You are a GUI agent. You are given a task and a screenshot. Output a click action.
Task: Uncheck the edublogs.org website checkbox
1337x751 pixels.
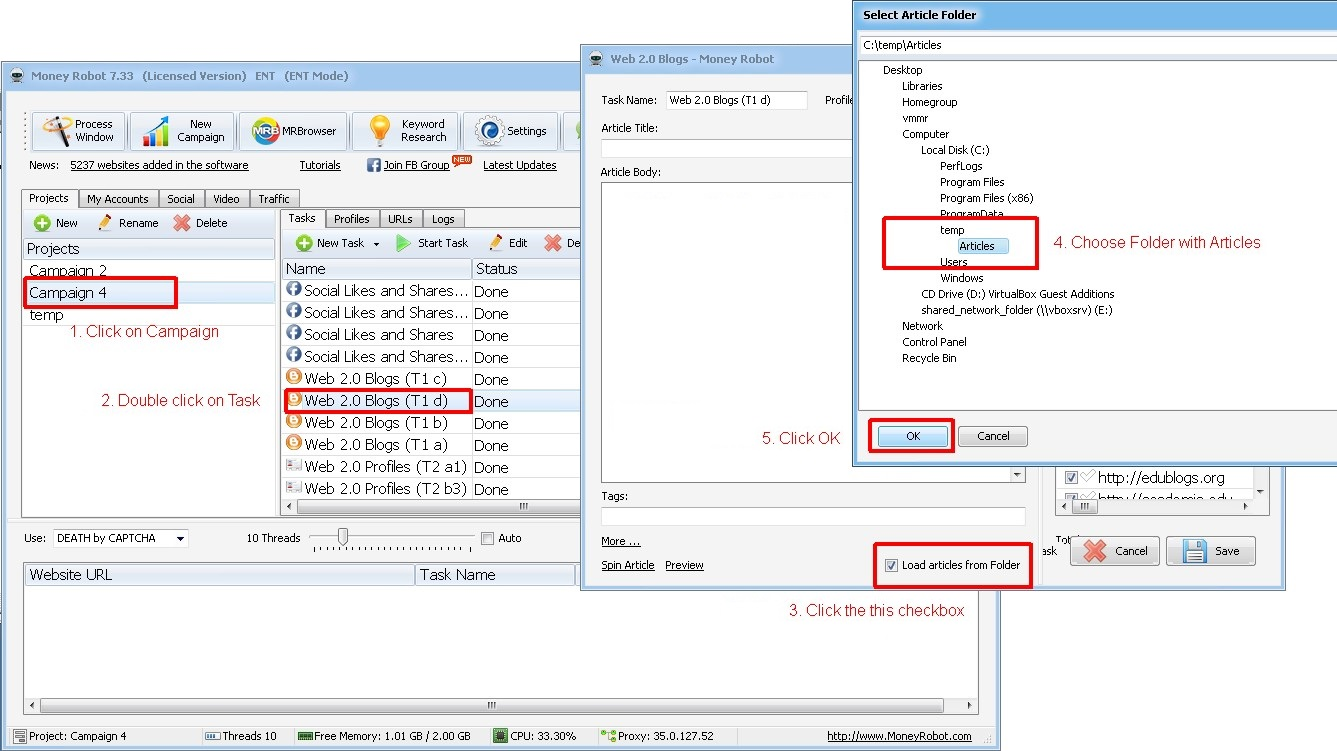(1071, 478)
